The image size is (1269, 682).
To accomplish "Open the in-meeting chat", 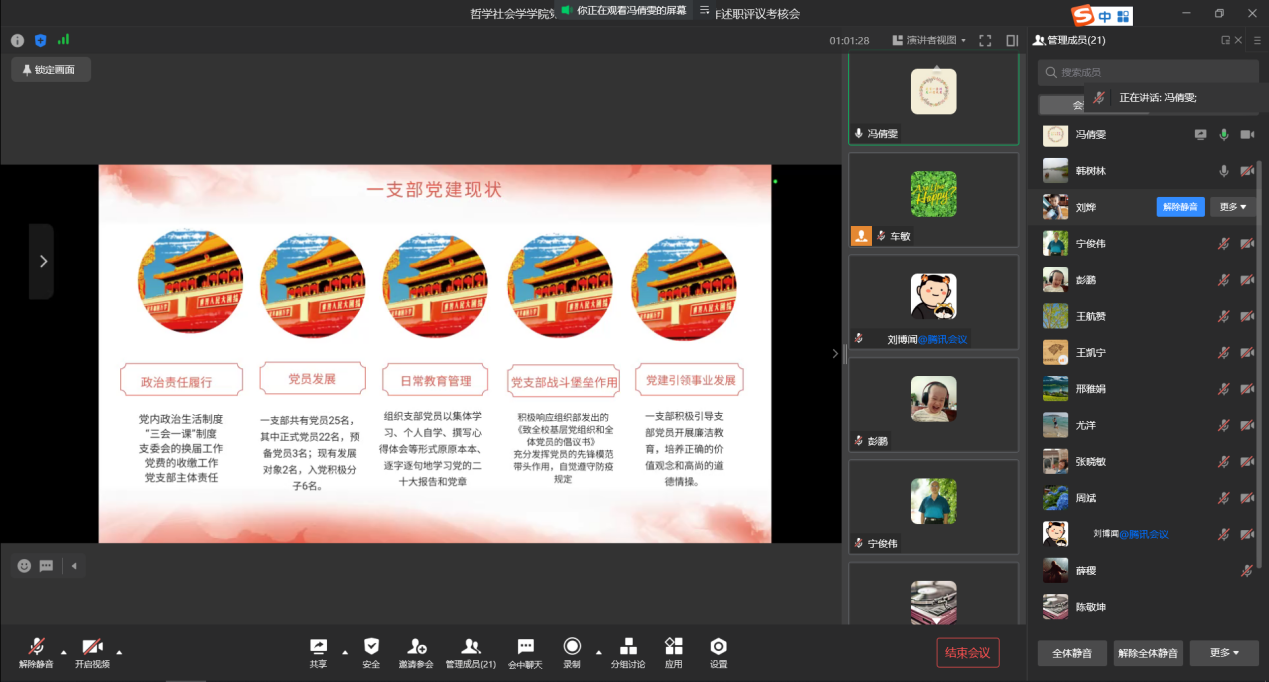I will [x=525, y=651].
